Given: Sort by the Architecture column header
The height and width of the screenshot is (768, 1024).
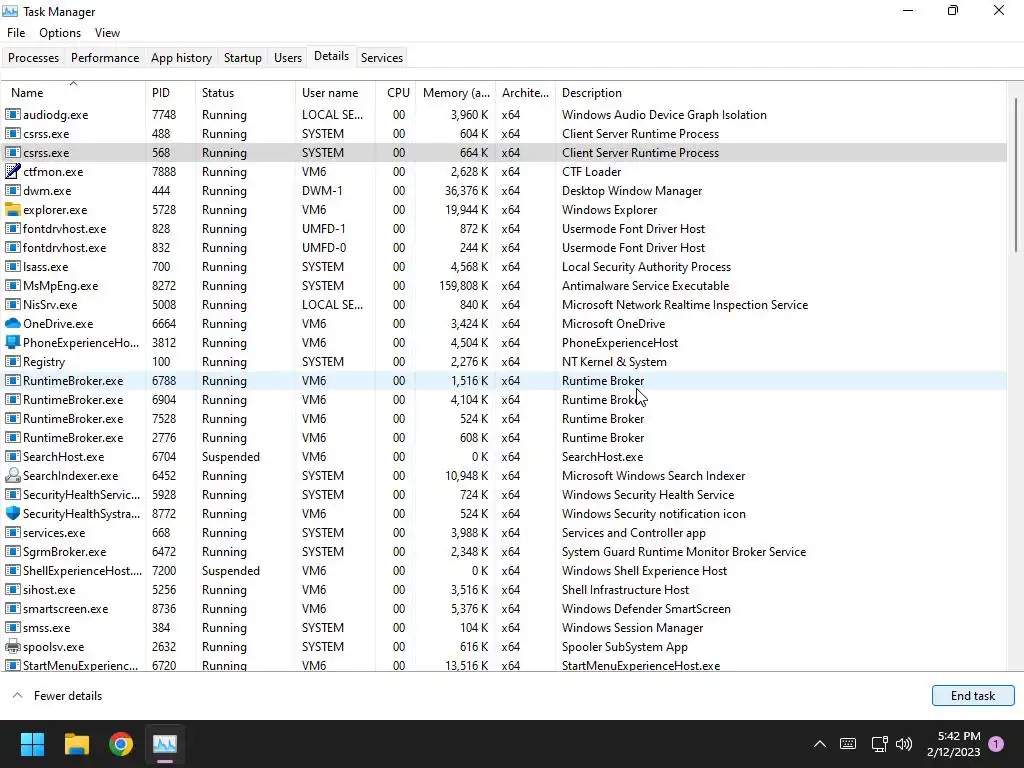Looking at the screenshot, I should (525, 93).
